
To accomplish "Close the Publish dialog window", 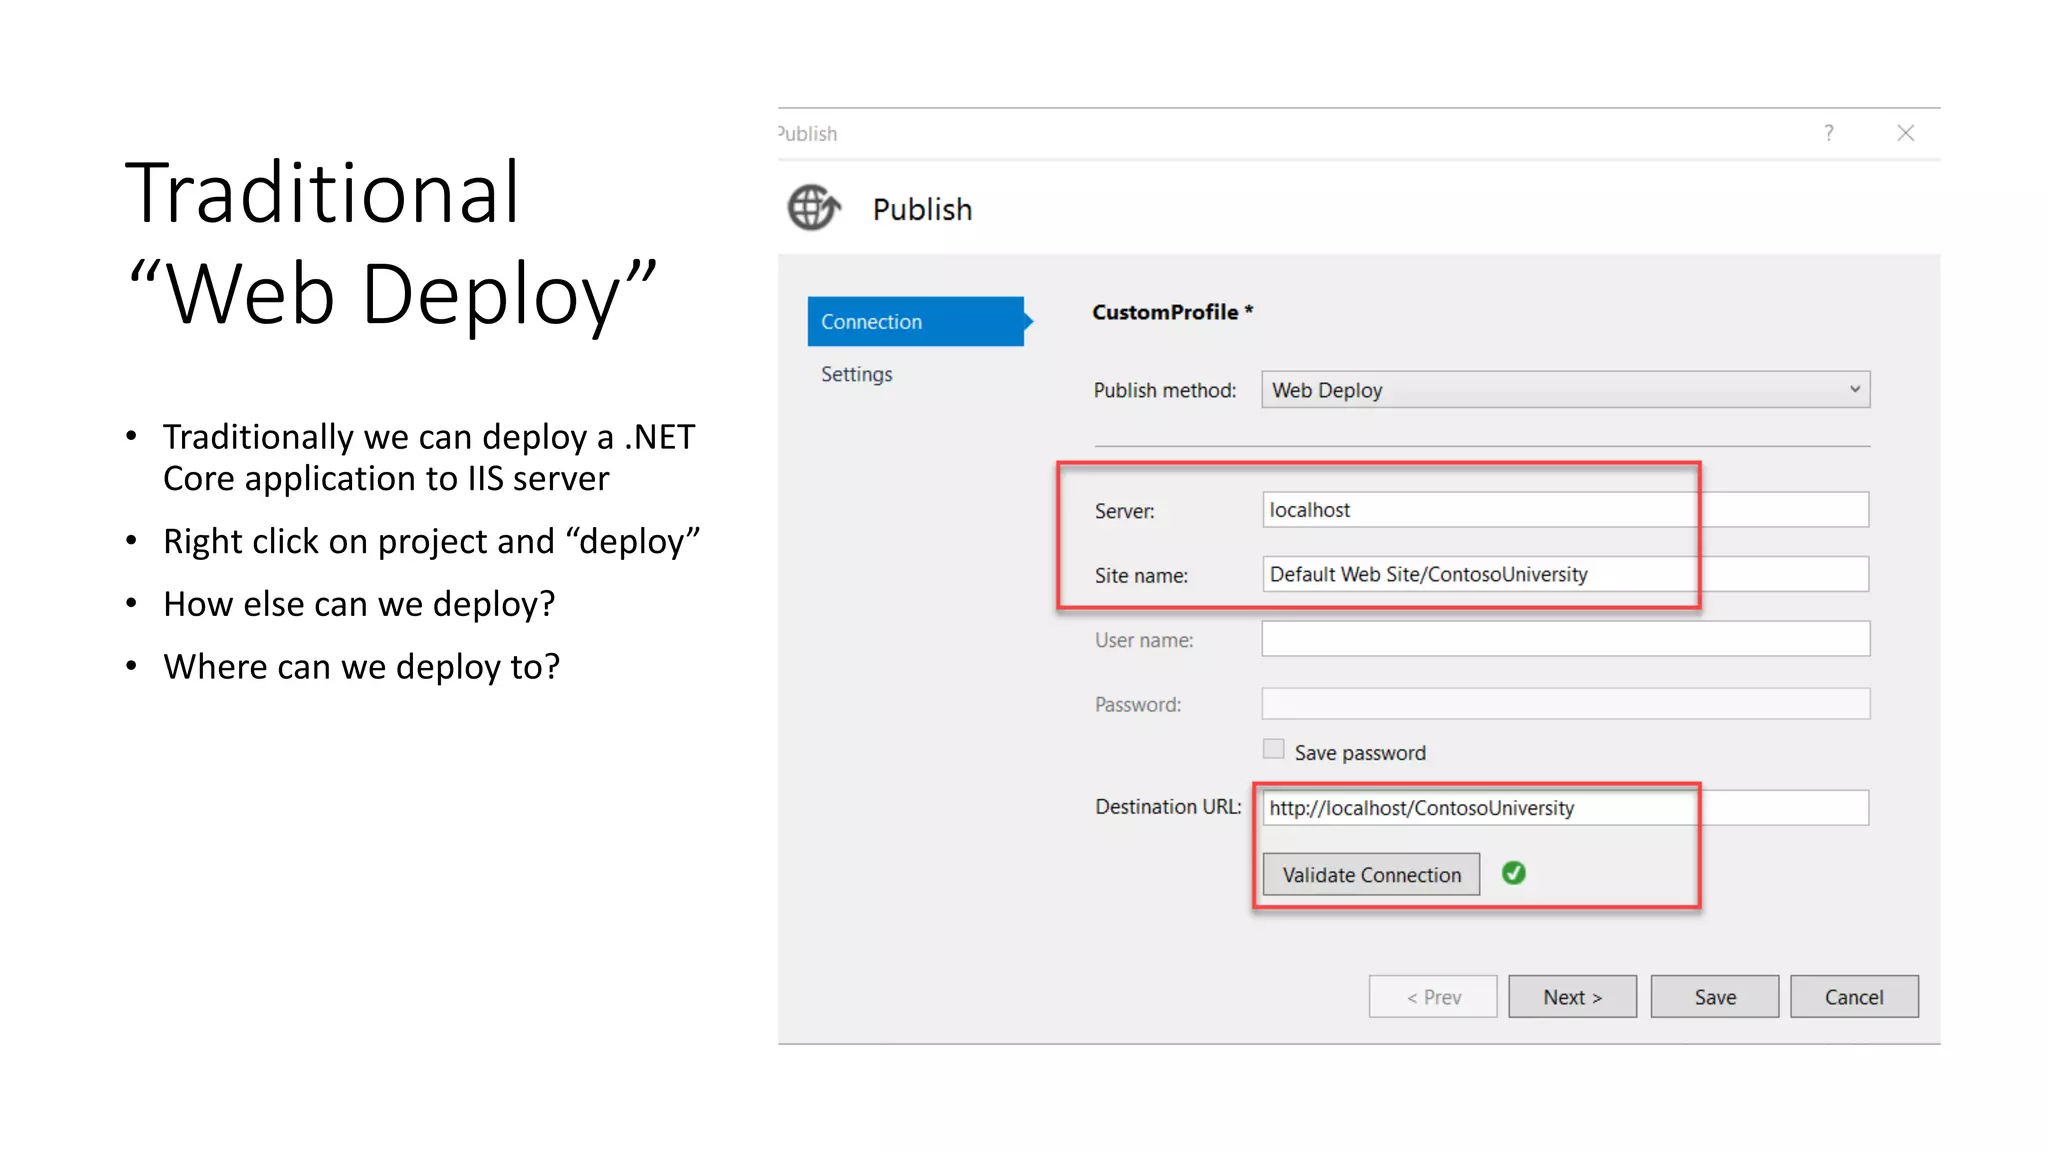I will [1905, 133].
